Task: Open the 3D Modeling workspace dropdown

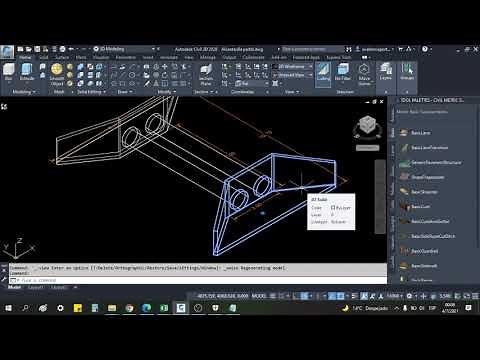Action: (x=125, y=49)
